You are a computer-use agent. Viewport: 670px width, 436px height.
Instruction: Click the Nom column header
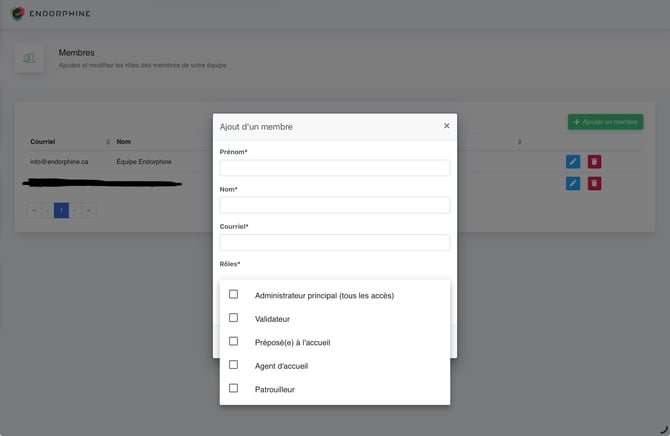[123, 141]
